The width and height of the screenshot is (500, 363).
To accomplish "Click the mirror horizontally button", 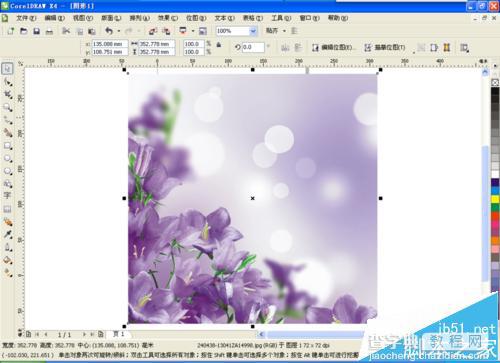I will [x=285, y=48].
